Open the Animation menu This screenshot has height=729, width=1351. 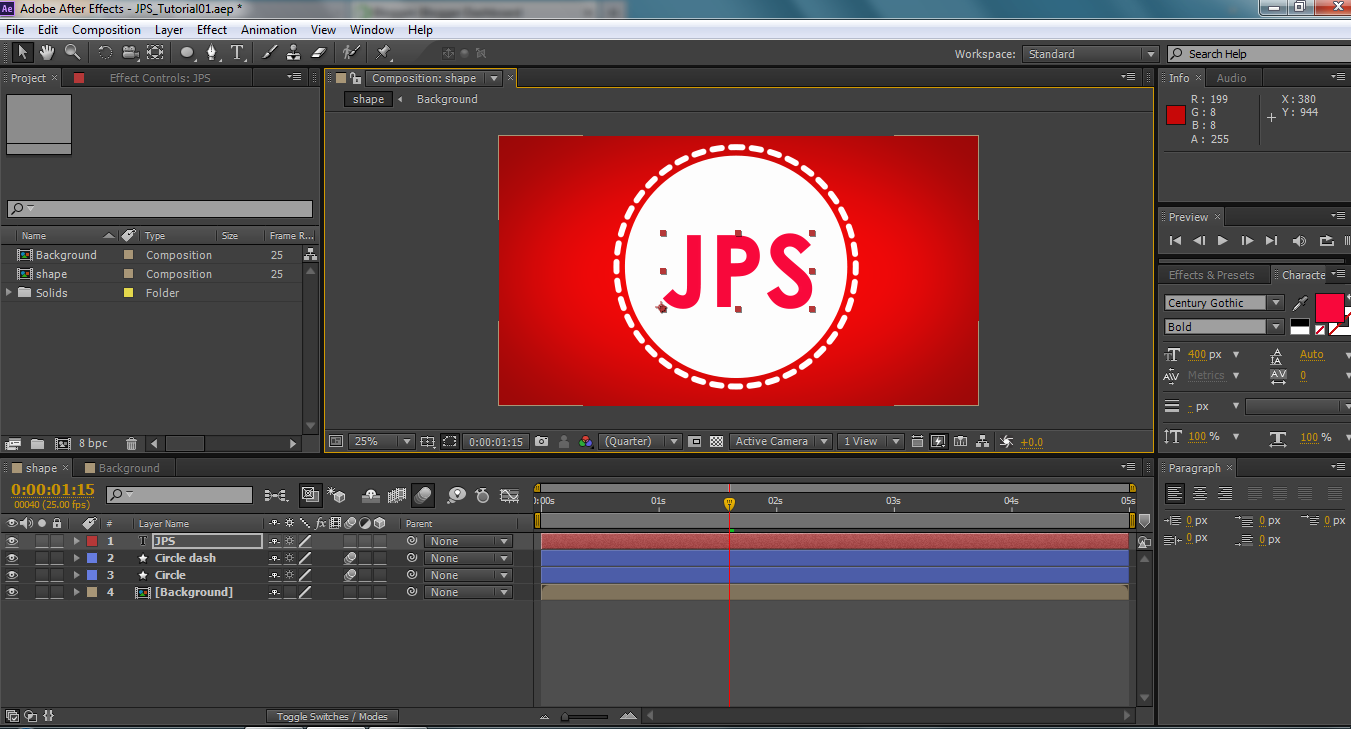pos(269,30)
